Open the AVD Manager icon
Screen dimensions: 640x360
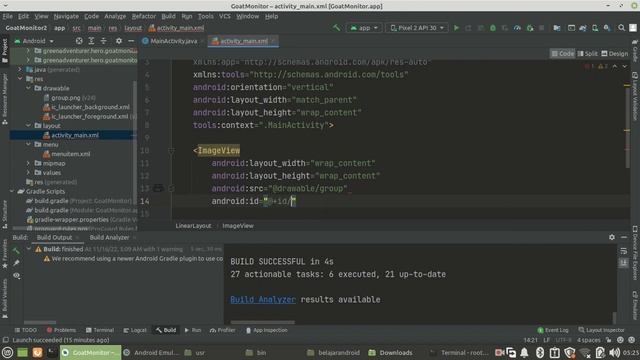click(595, 28)
